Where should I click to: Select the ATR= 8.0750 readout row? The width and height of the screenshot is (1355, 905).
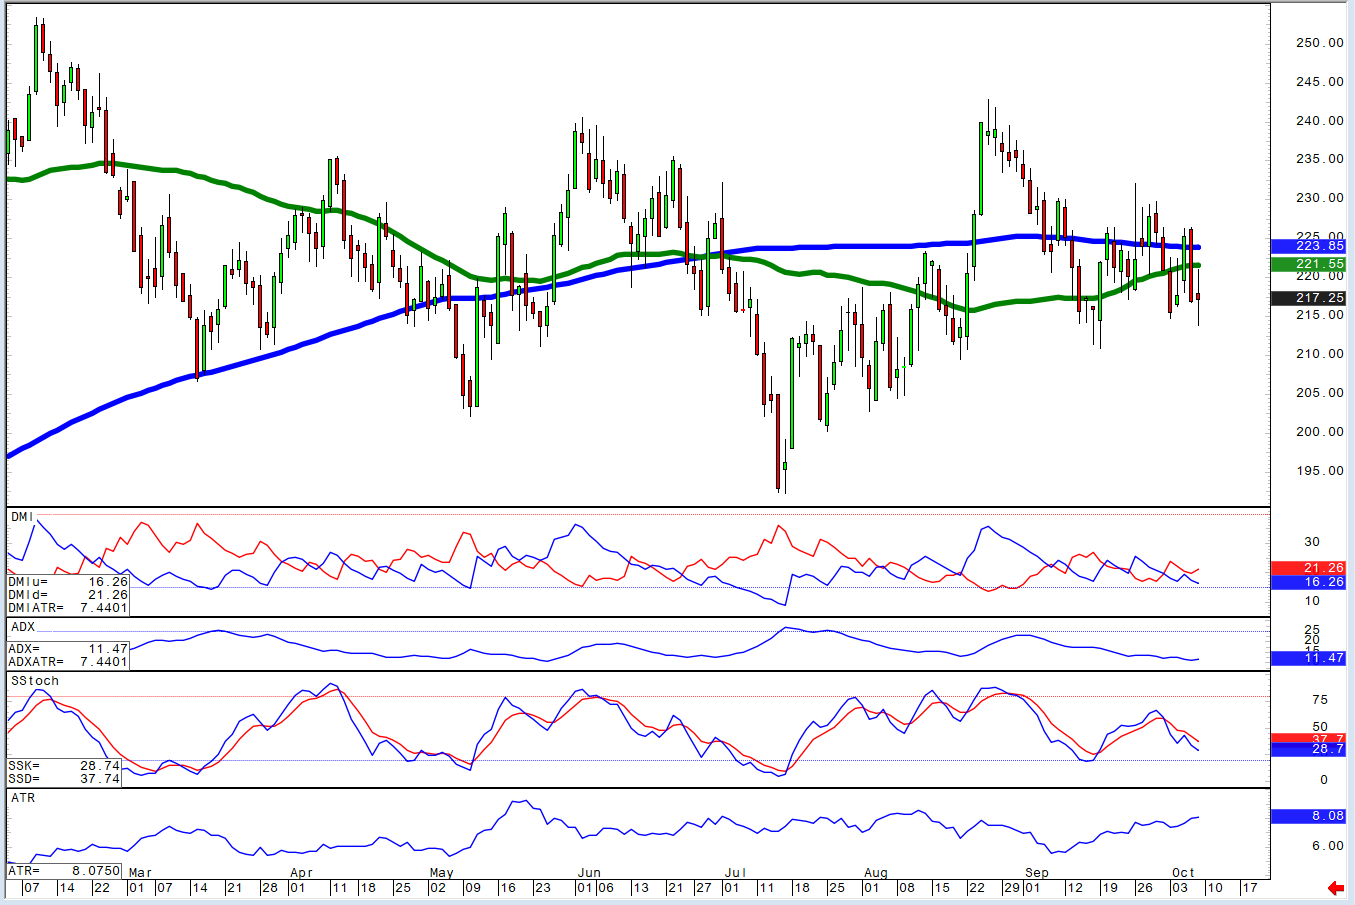(64, 871)
